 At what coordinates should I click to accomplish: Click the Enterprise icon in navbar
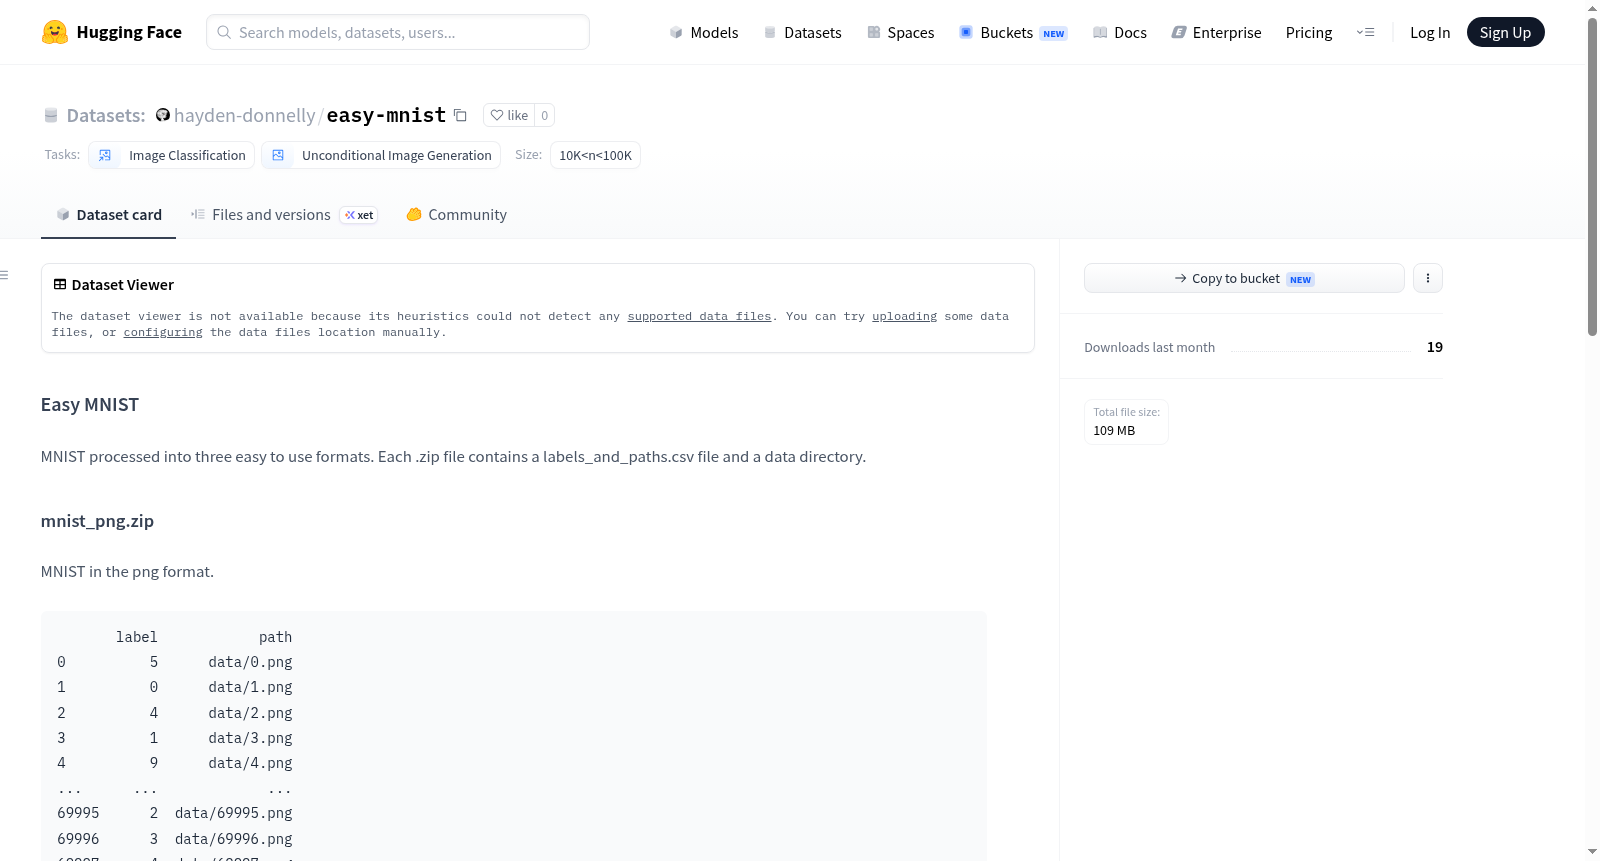(1179, 32)
